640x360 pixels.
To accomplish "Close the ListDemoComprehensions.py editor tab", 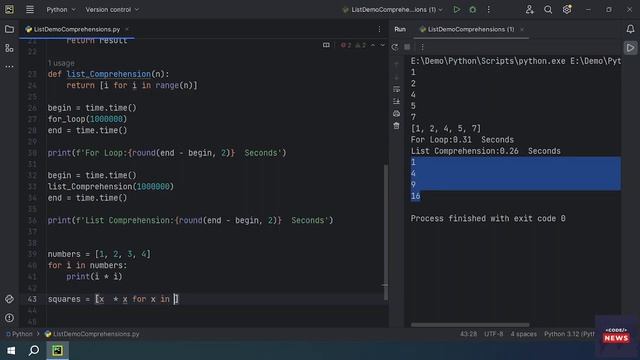I will [x=127, y=29].
